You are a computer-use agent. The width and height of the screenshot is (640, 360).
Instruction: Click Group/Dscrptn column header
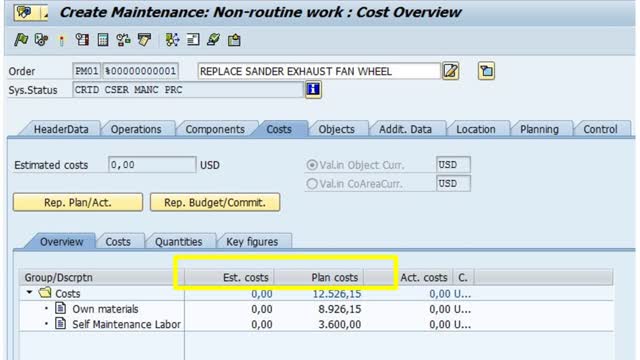point(102,278)
